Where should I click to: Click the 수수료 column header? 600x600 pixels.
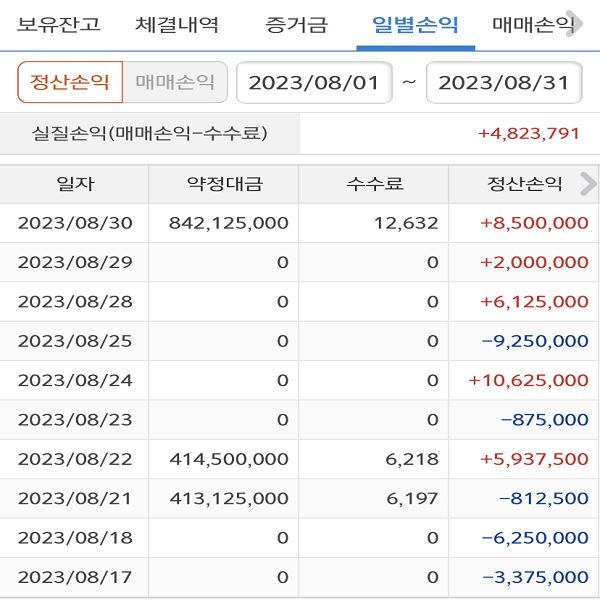point(374,184)
